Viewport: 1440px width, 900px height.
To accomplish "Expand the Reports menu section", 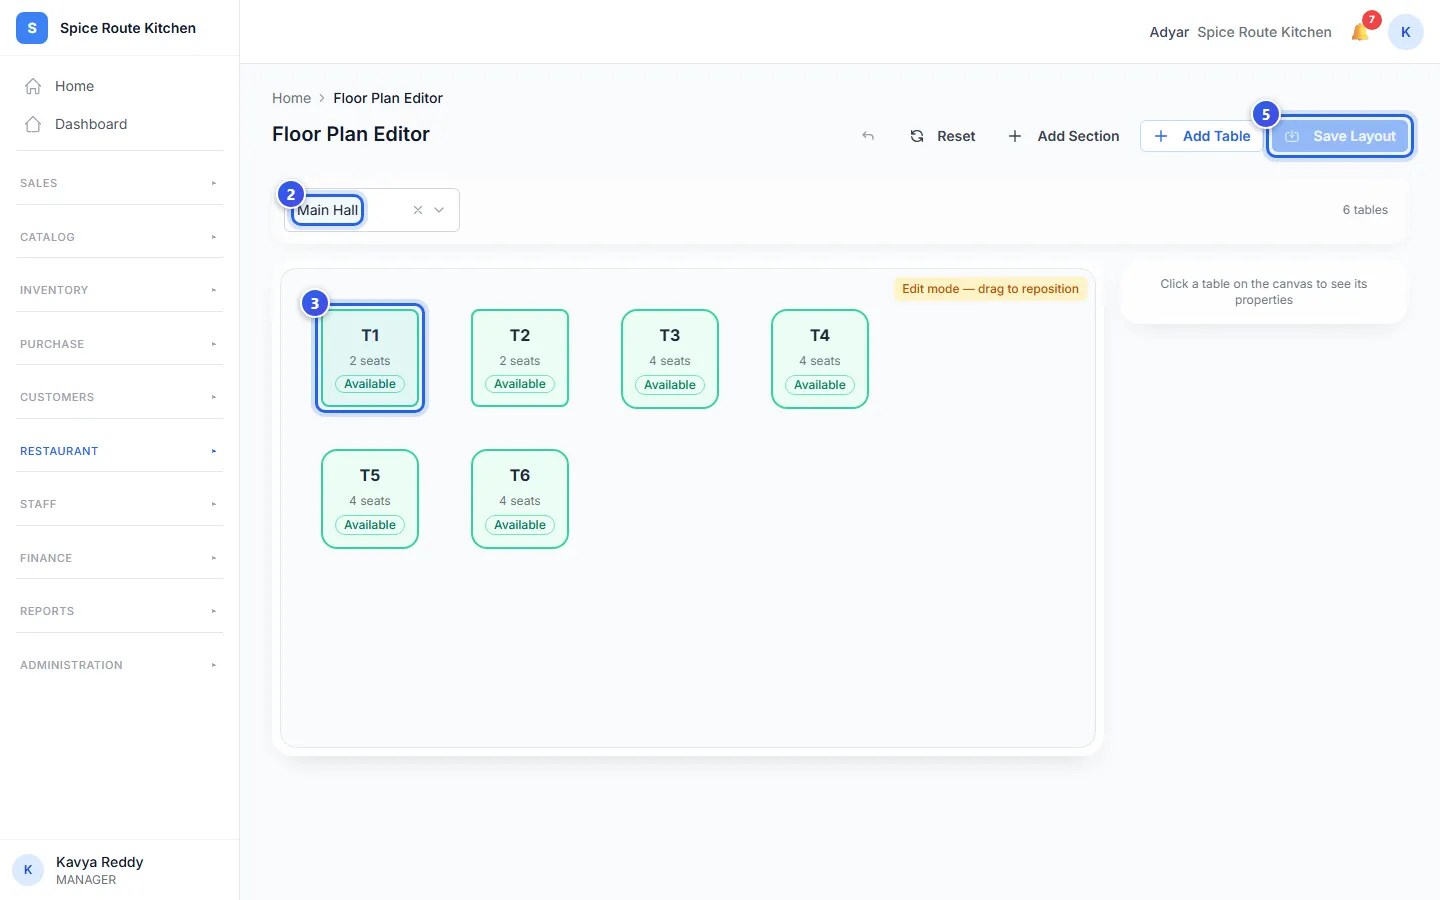I will pos(120,611).
